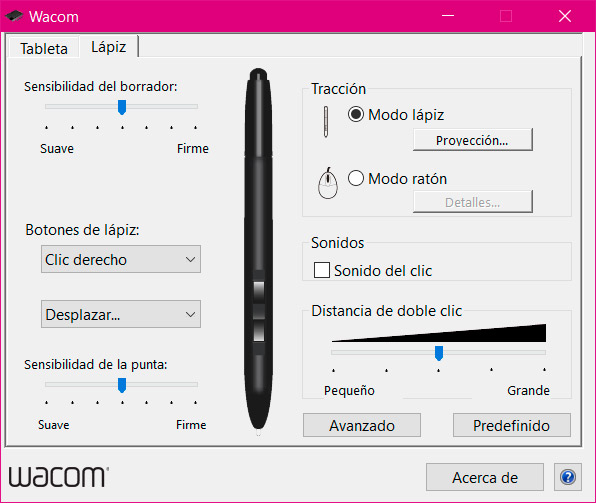The image size is (596, 503).
Task: Select the Modo ratón radio button
Action: (356, 178)
